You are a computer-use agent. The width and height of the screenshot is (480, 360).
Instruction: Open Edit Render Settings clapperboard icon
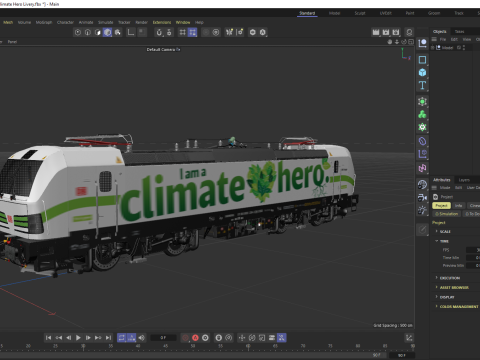(x=396, y=32)
